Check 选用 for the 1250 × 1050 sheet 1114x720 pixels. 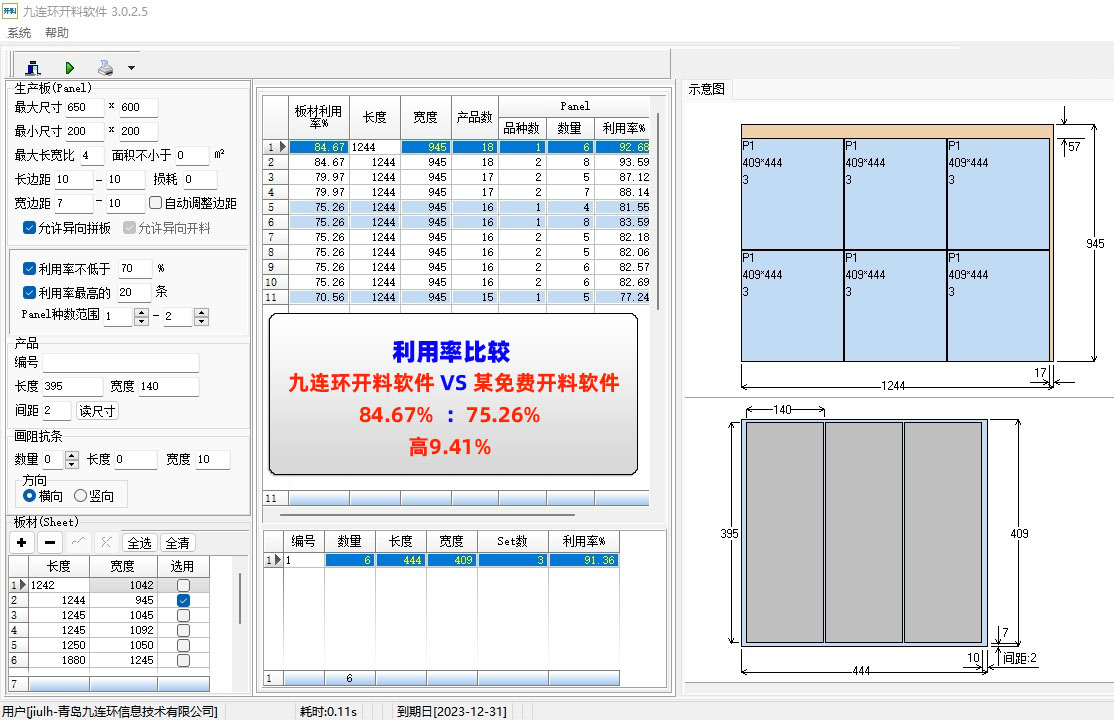183,645
